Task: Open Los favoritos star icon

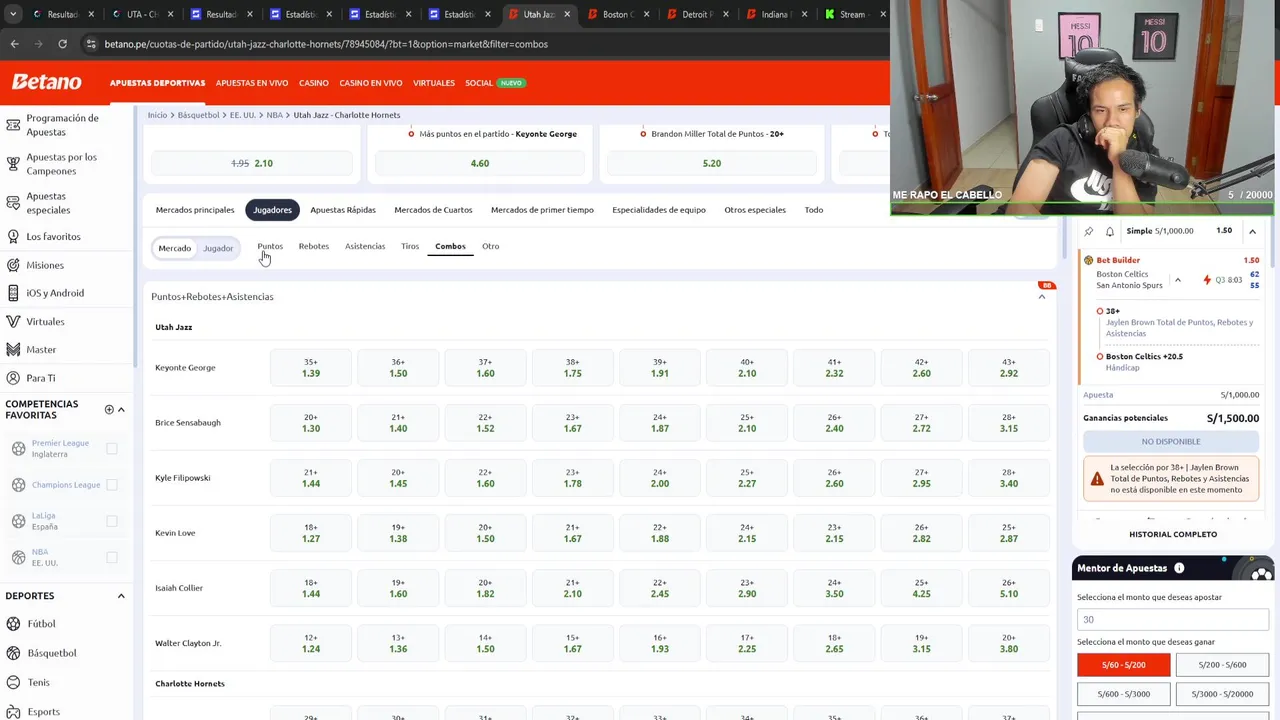Action: pos(13,237)
